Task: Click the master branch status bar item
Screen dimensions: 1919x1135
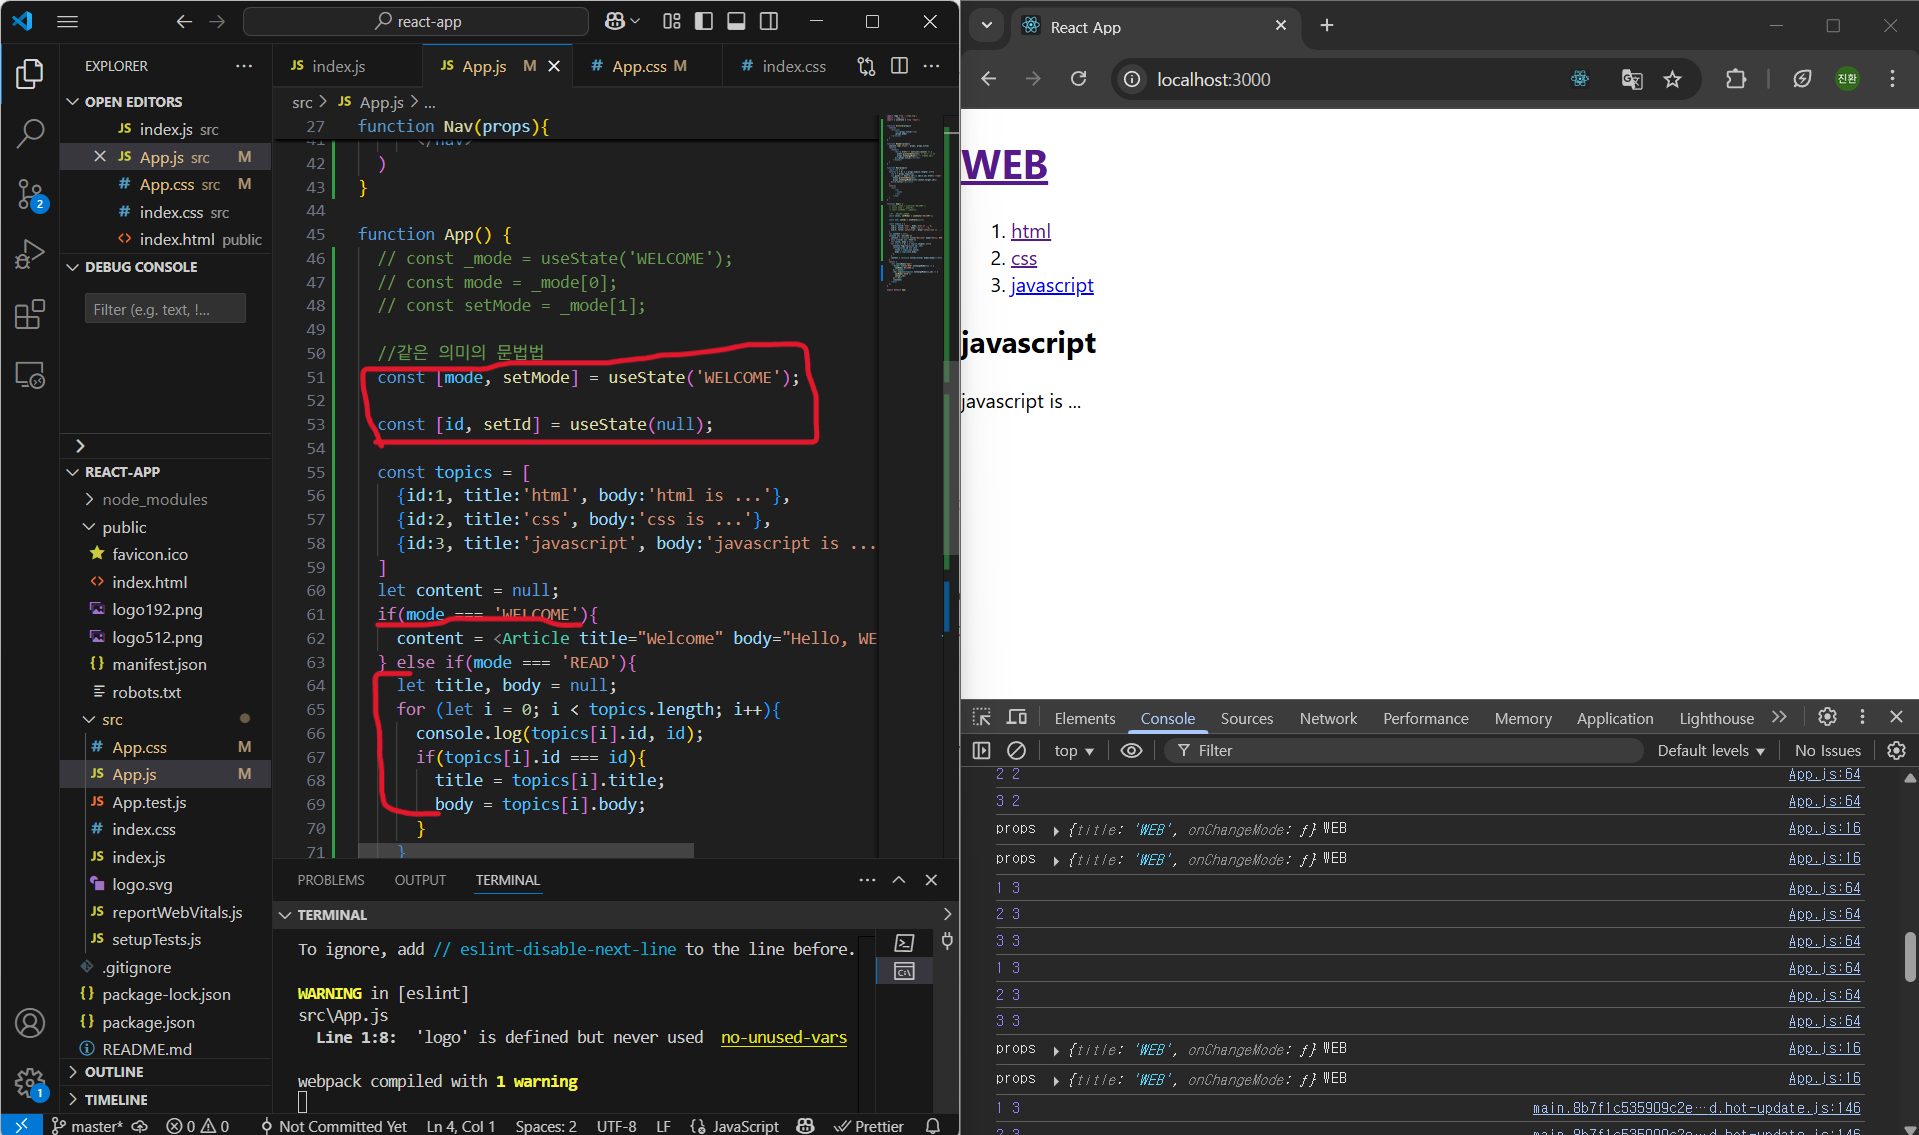Action: (88, 1126)
